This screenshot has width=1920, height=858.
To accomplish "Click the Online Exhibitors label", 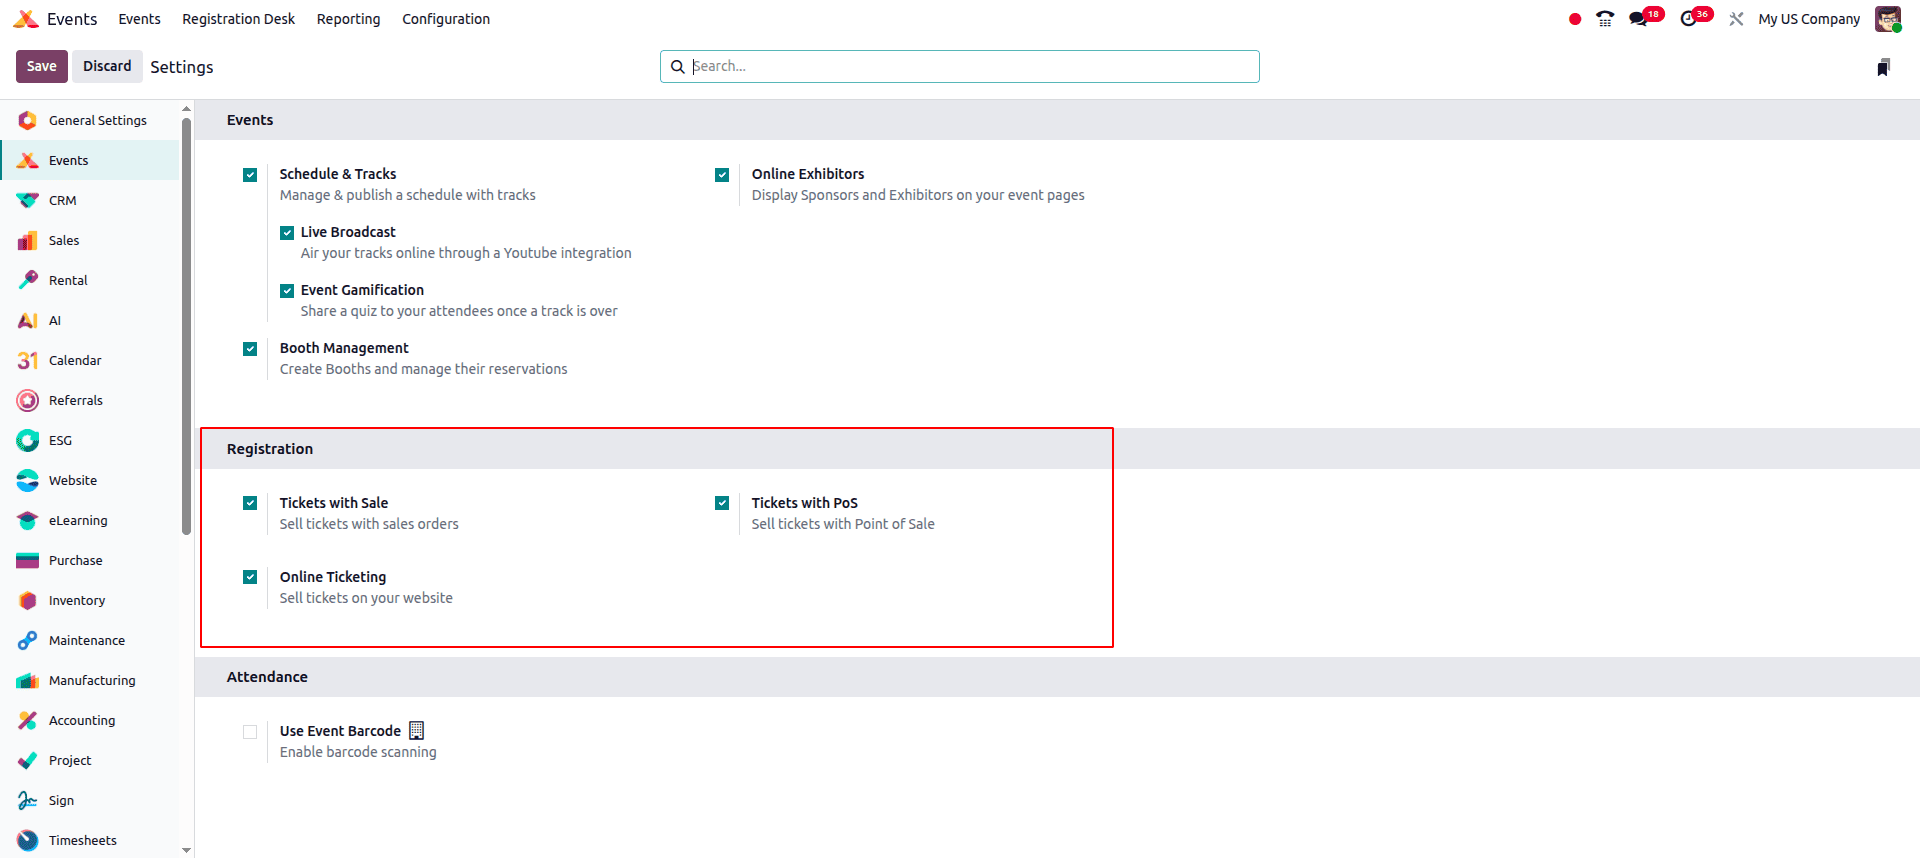I will point(808,174).
